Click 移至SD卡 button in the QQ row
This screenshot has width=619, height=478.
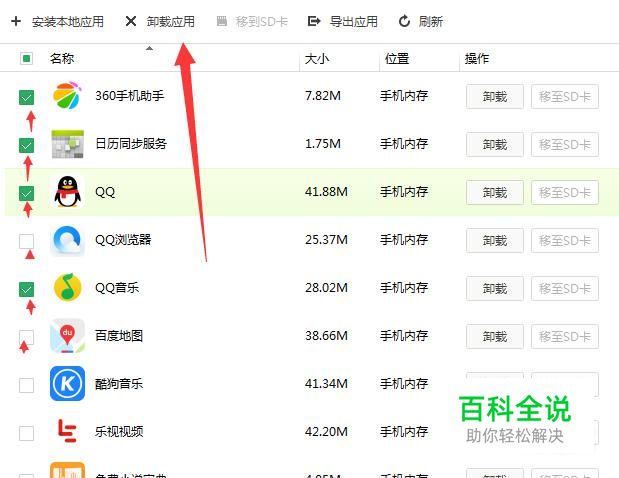(x=565, y=193)
